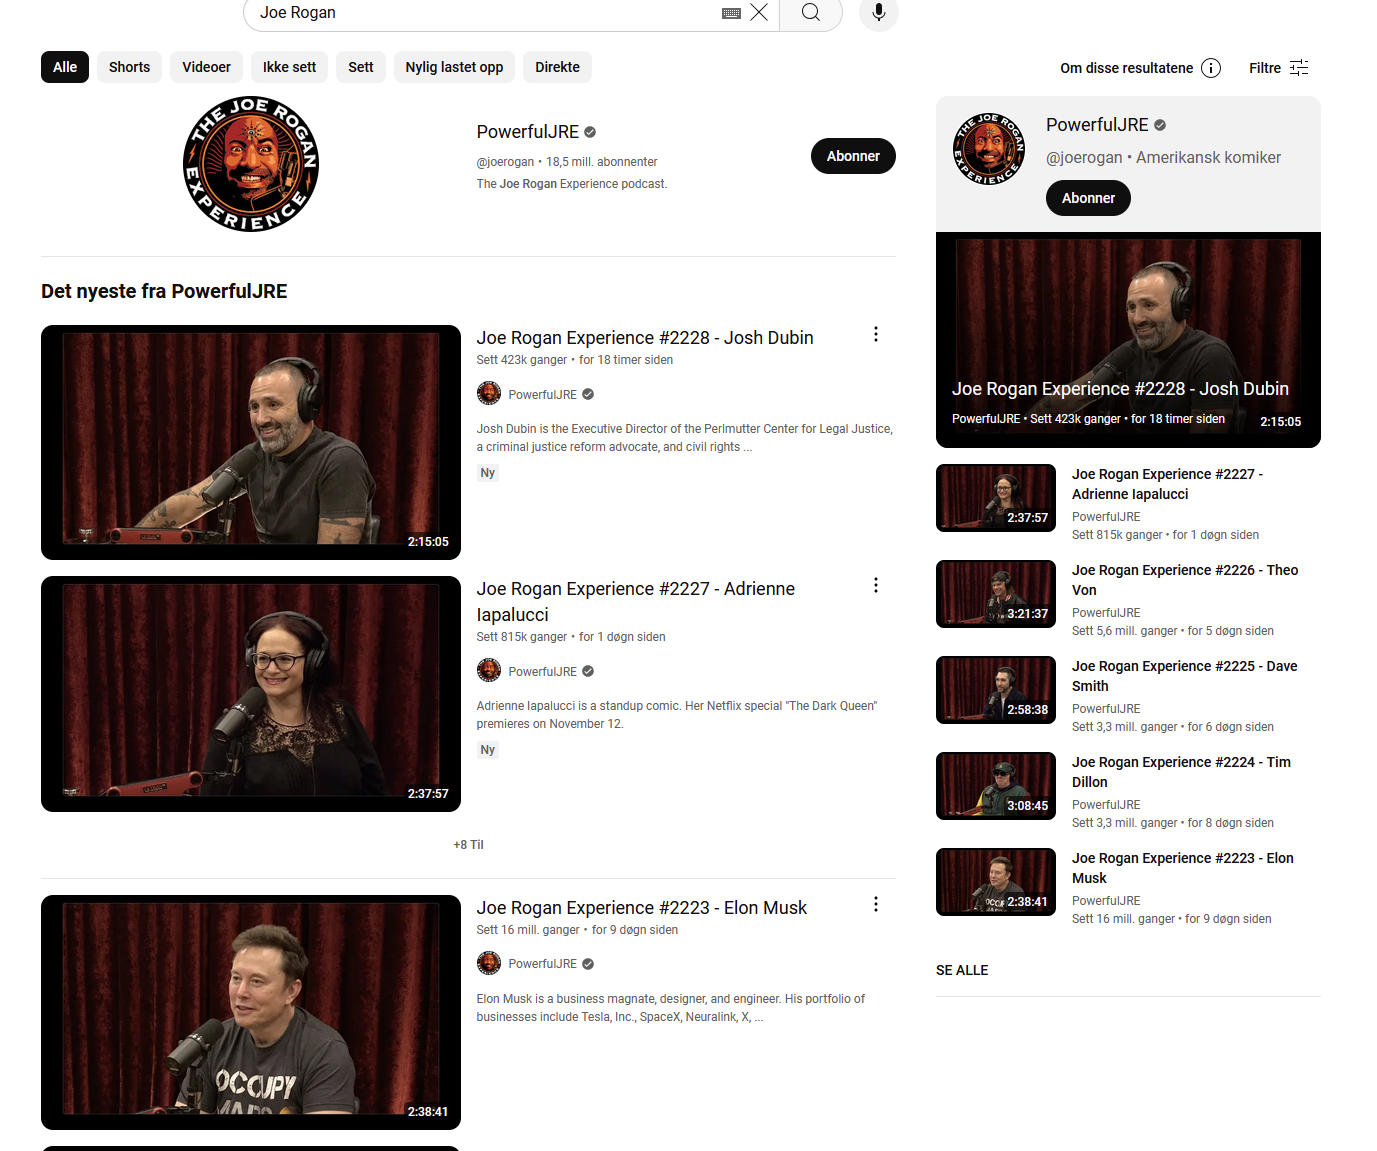Viewport: 1377px width, 1151px height.
Task: Select the Videoer filter chip
Action: 206,67
